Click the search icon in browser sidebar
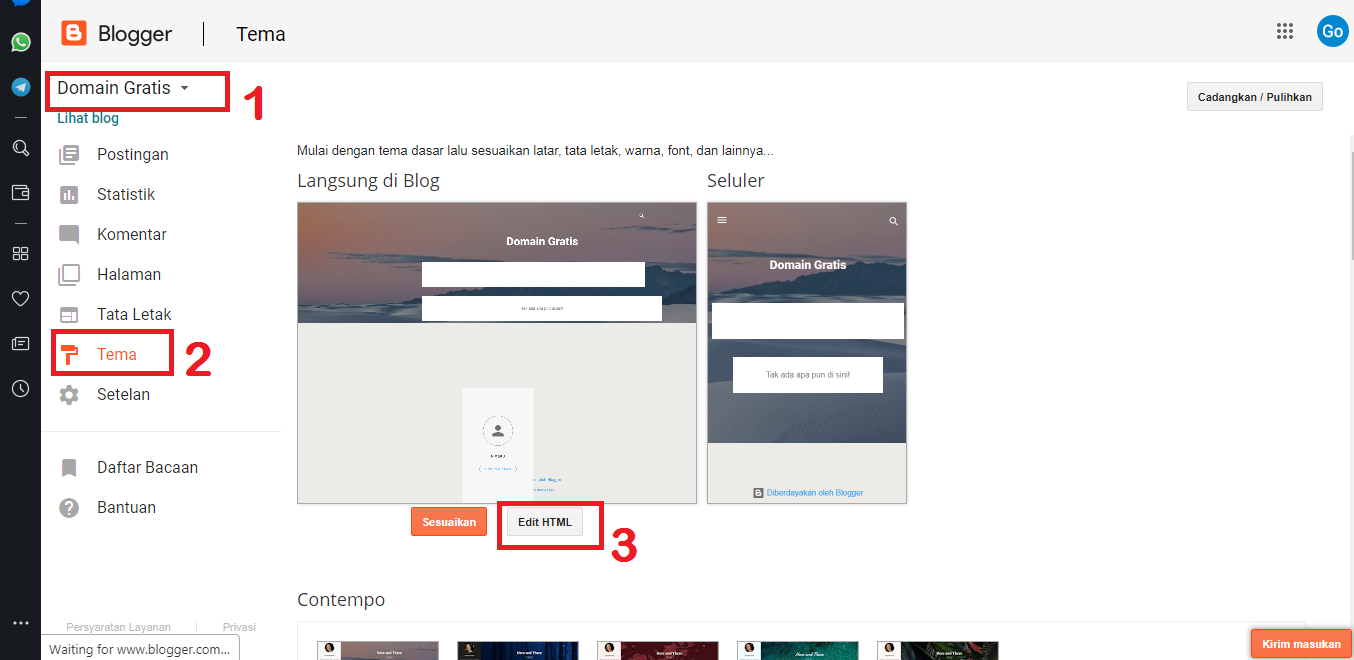This screenshot has width=1354, height=660. pyautogui.click(x=20, y=148)
